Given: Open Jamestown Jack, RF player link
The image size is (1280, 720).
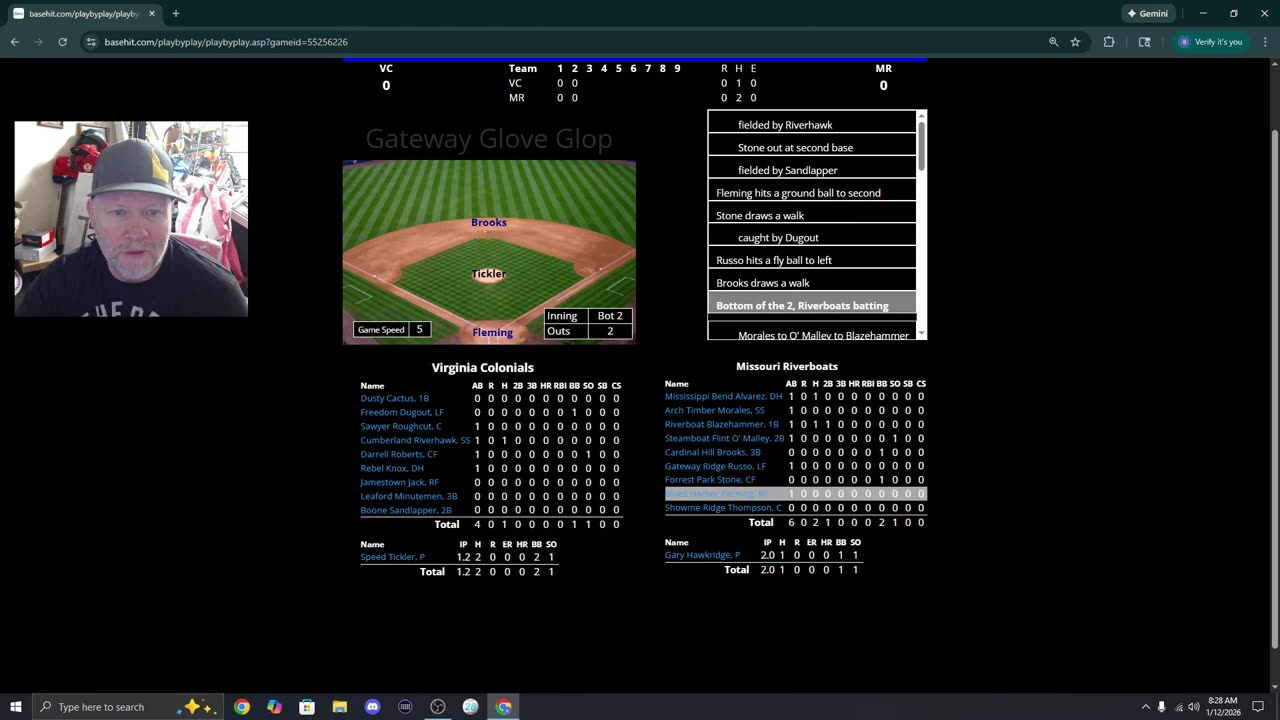Looking at the screenshot, I should click(x=399, y=482).
